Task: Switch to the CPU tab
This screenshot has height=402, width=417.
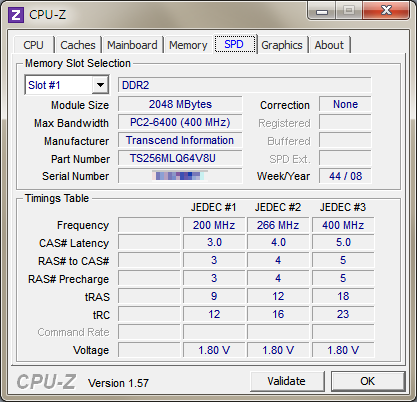Action: pyautogui.click(x=33, y=45)
